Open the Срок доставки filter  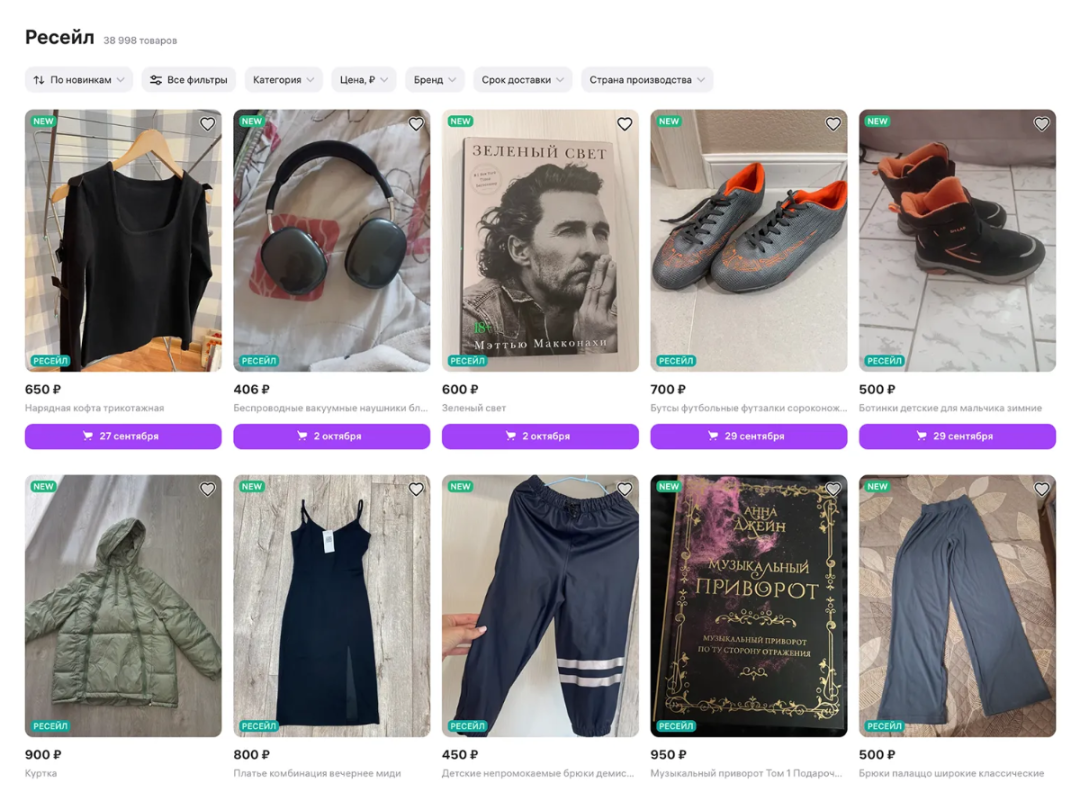(x=523, y=80)
